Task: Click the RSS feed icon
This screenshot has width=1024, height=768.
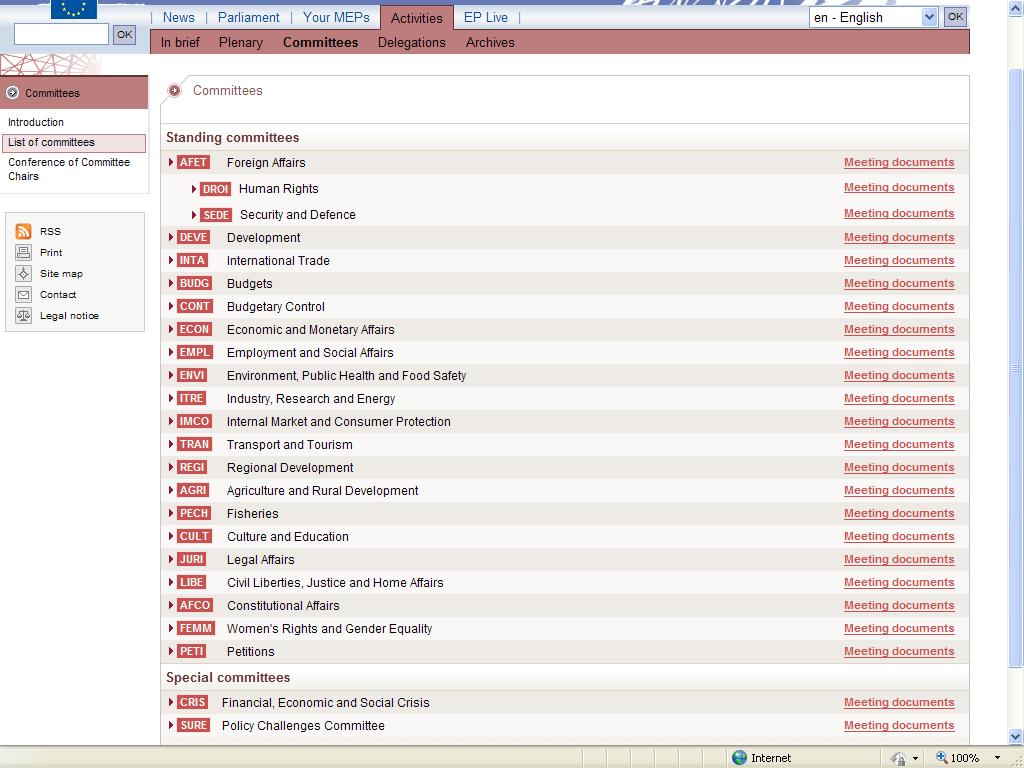Action: click(x=23, y=231)
